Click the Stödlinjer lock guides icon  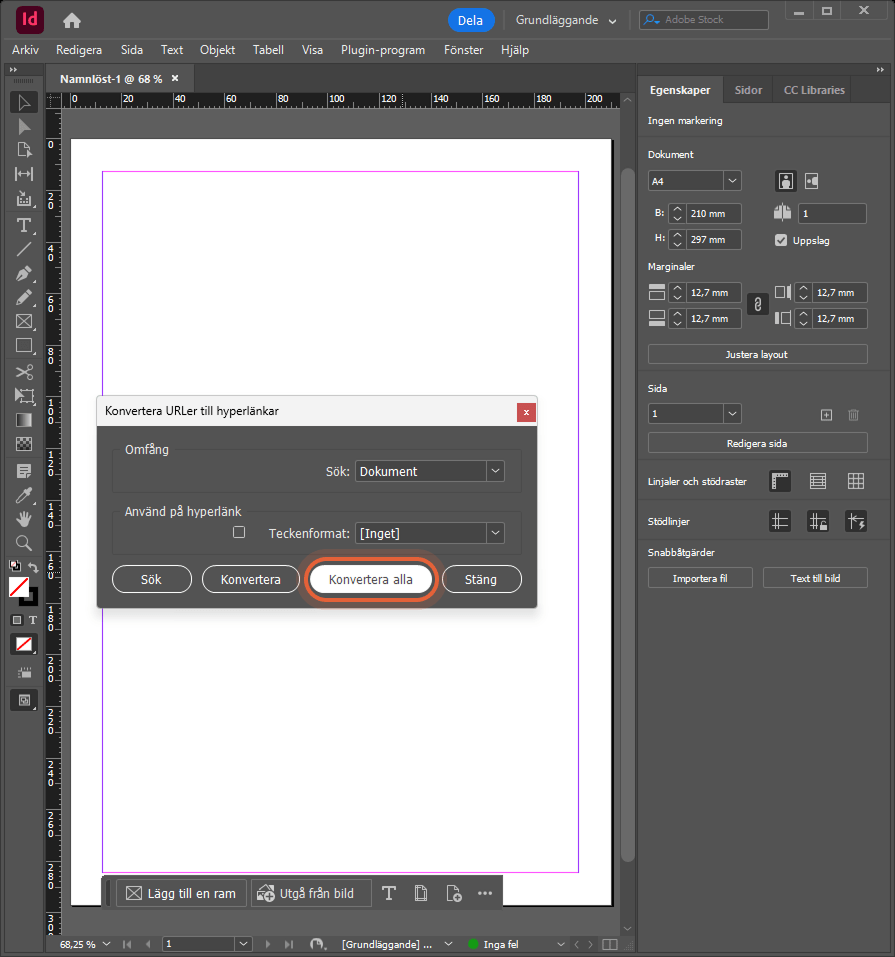click(x=817, y=522)
